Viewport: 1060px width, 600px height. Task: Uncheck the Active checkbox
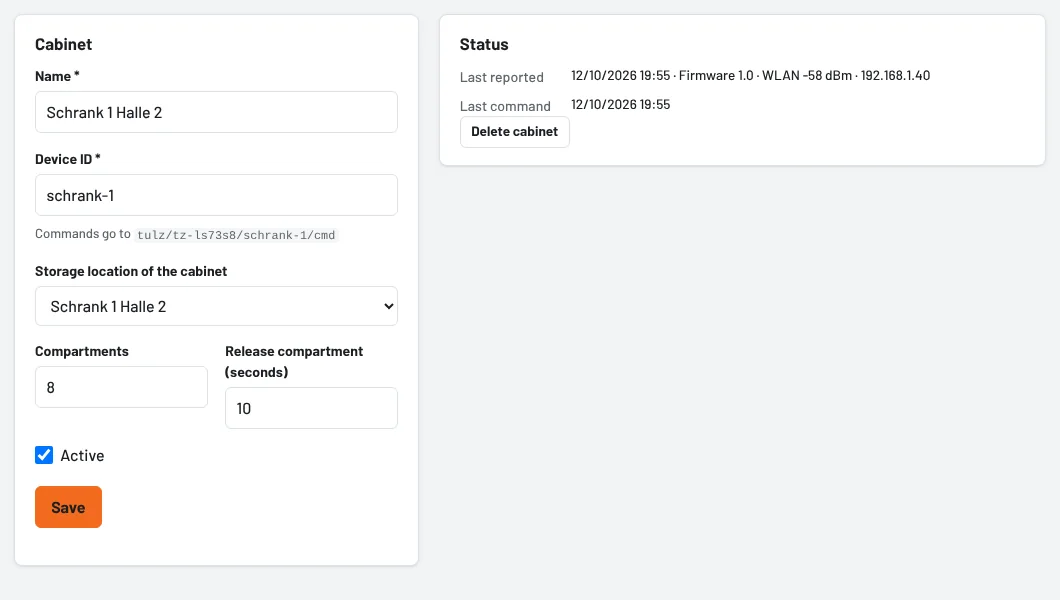[x=44, y=455]
